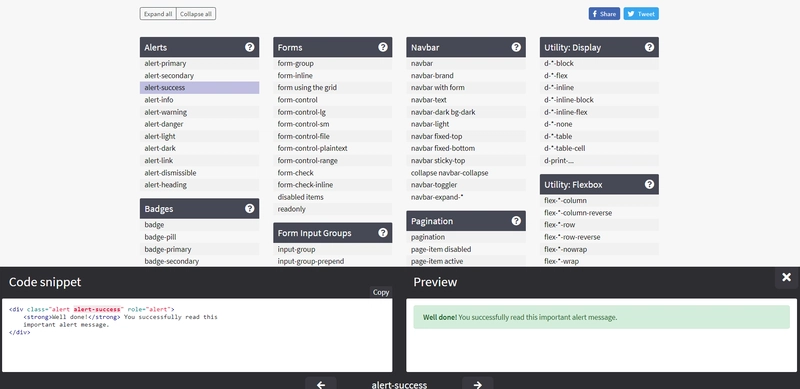Click inside the code snippet text area
The image size is (800, 389).
click(x=197, y=335)
